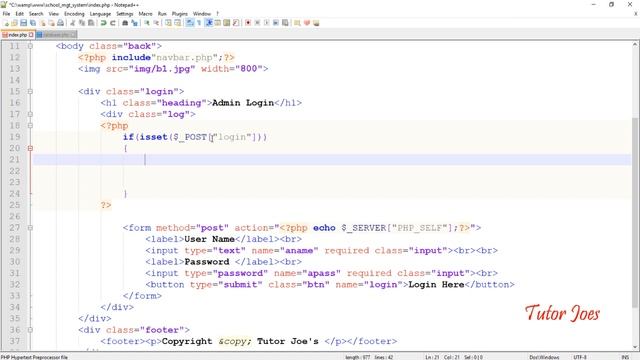Cut selection with the scissors icon

(72, 23)
